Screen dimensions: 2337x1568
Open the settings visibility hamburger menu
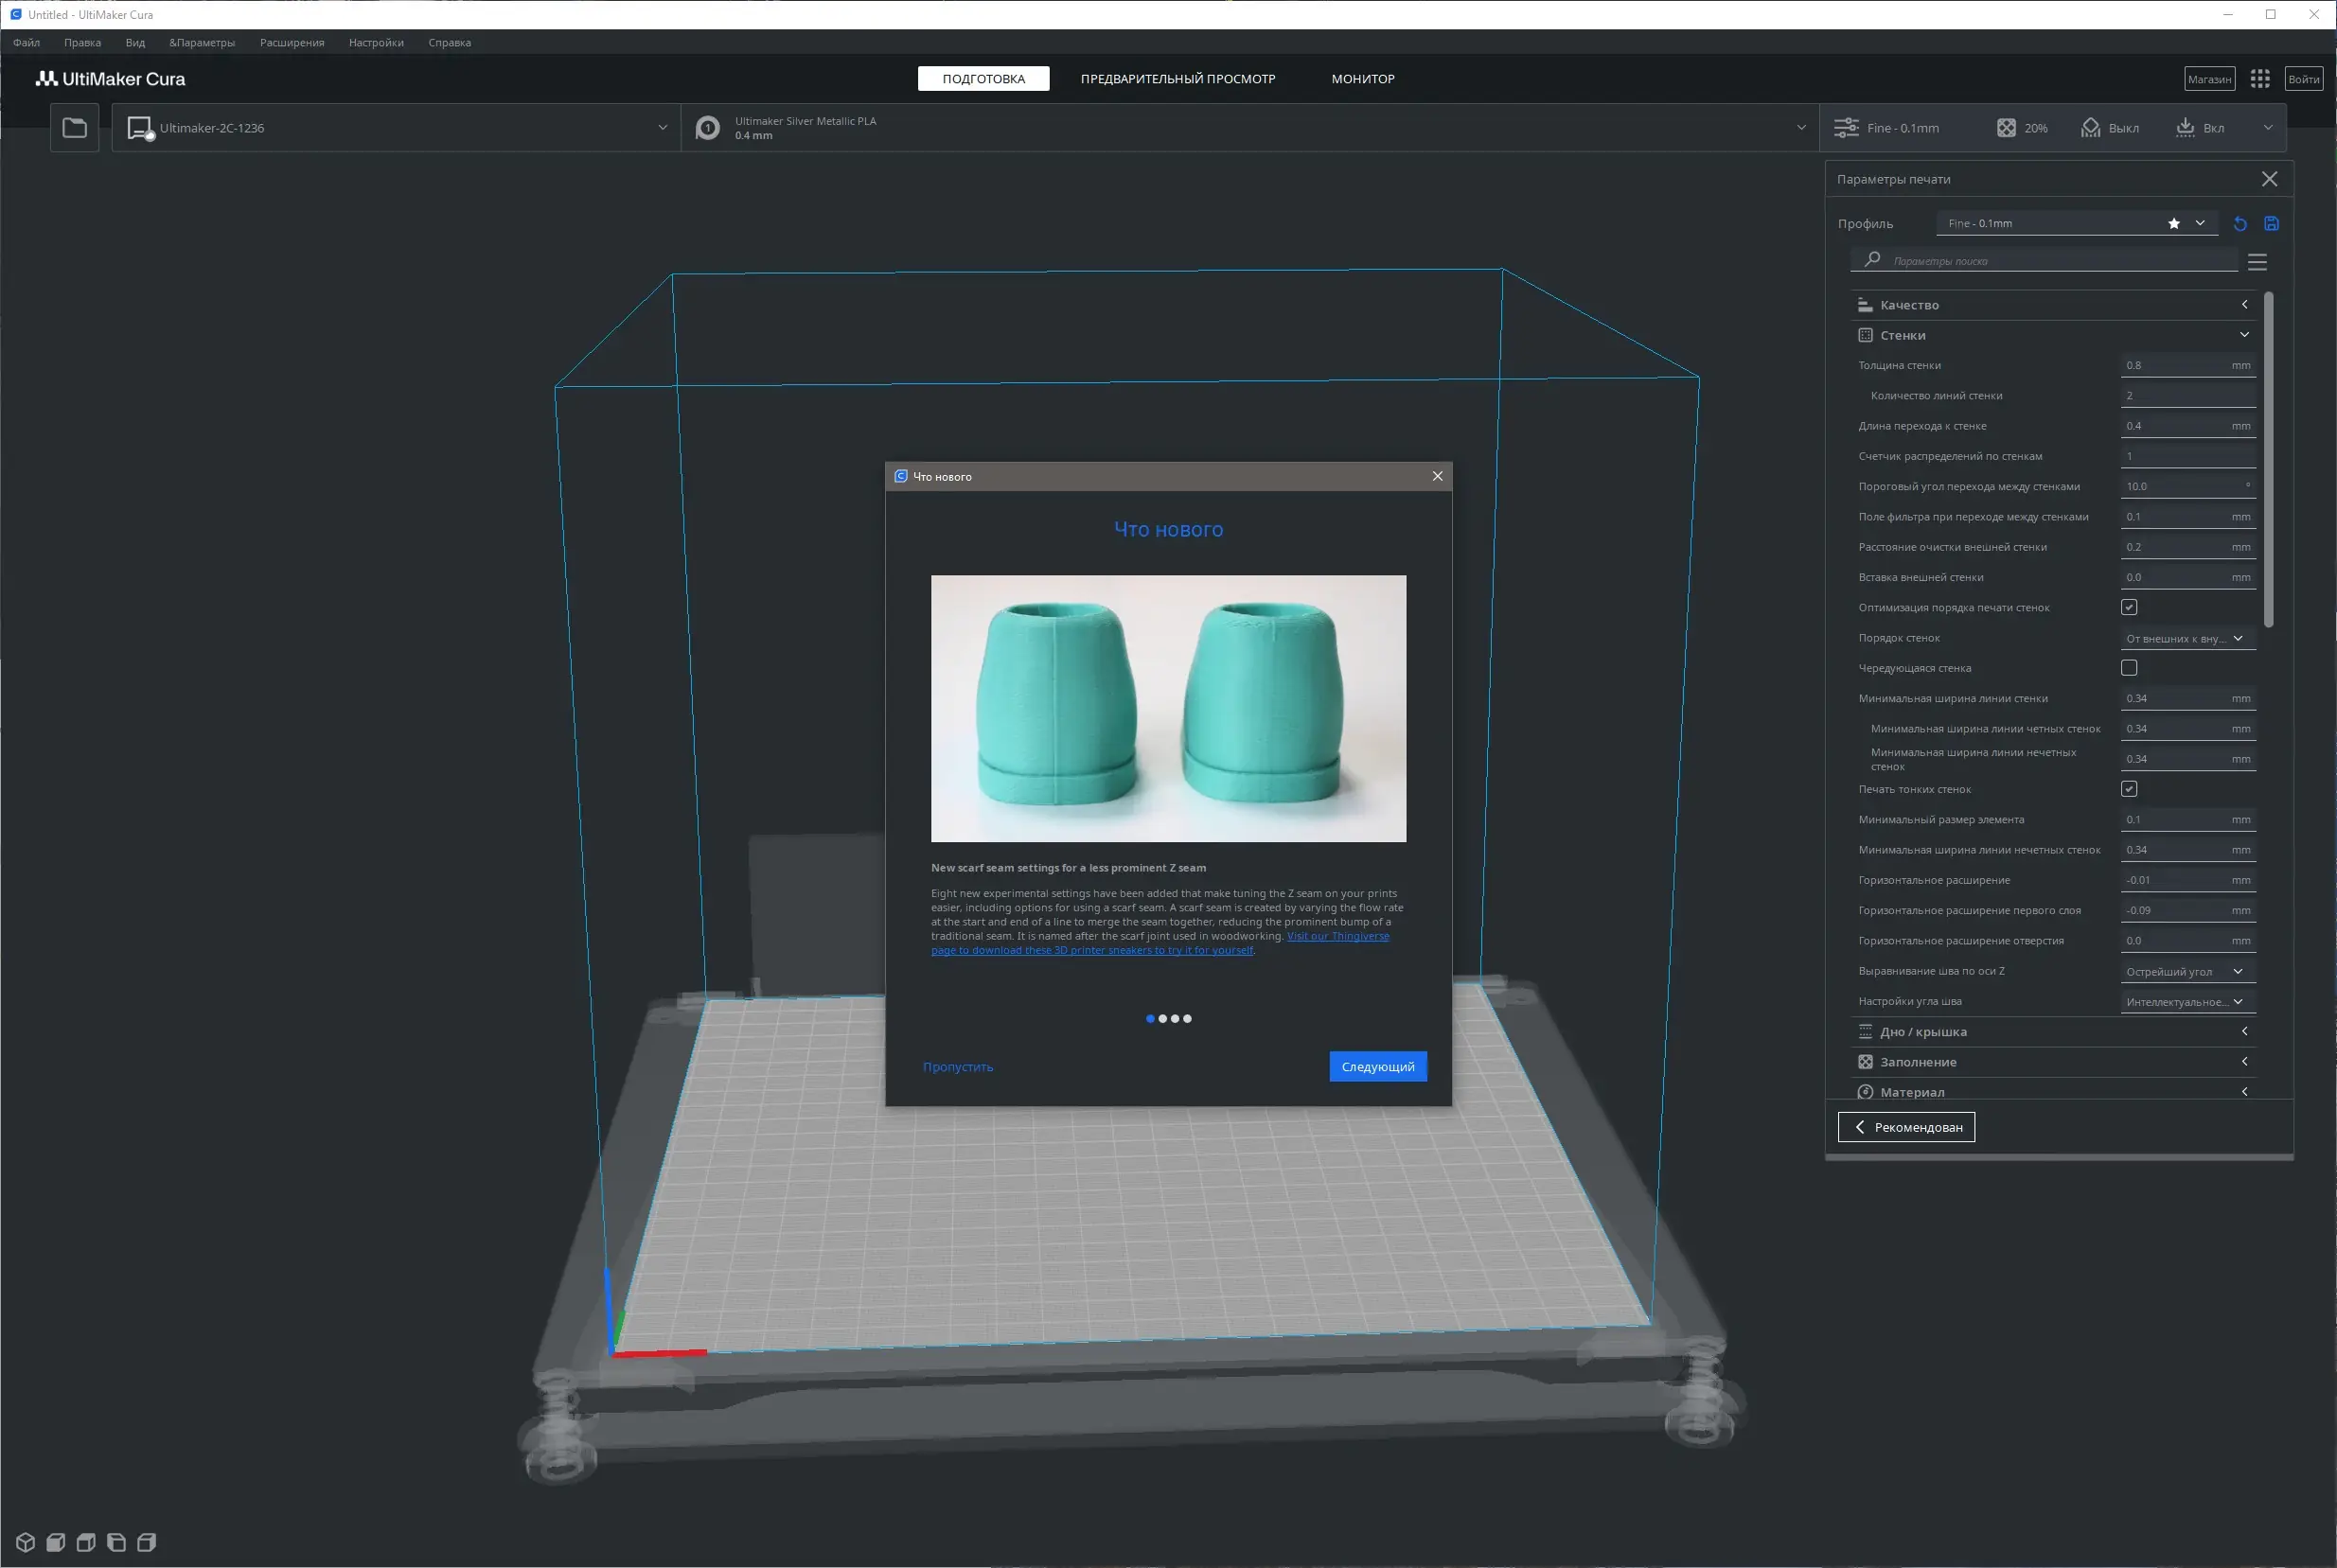click(2256, 262)
